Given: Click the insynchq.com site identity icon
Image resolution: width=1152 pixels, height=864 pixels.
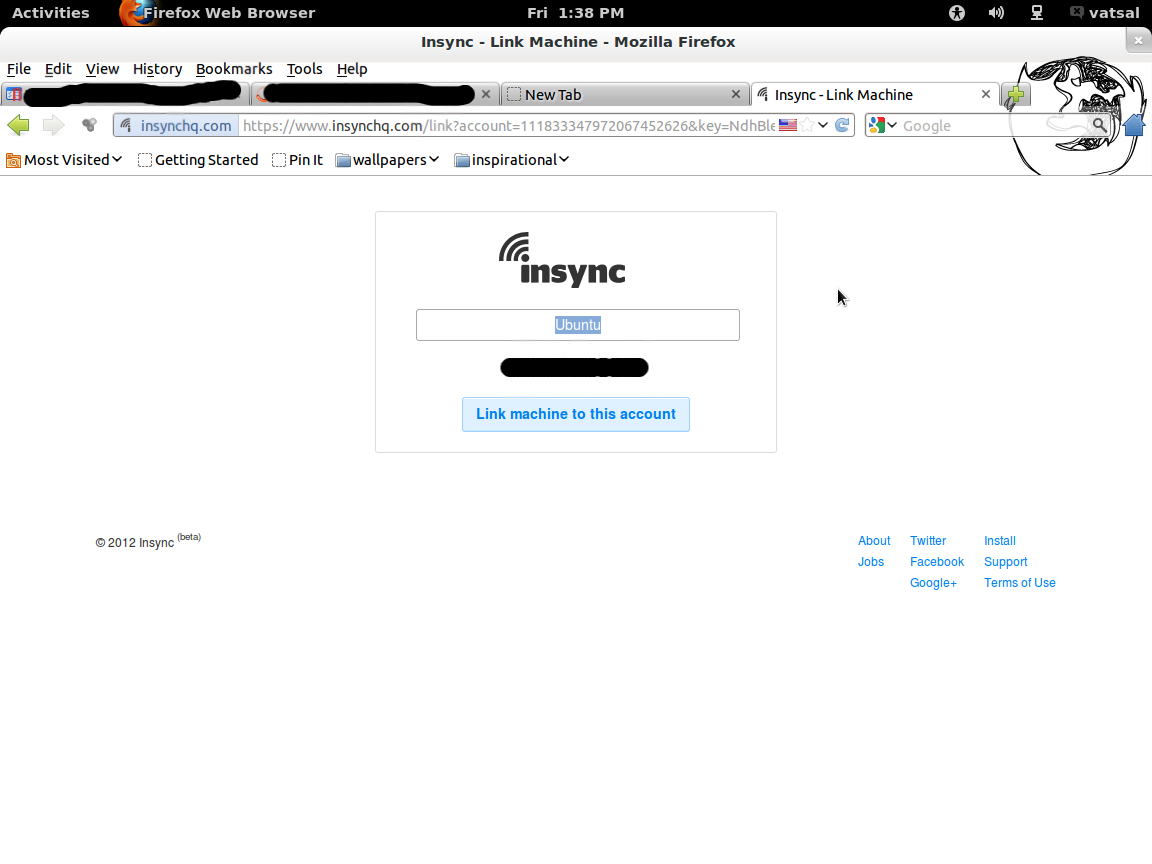Looking at the screenshot, I should [x=125, y=125].
